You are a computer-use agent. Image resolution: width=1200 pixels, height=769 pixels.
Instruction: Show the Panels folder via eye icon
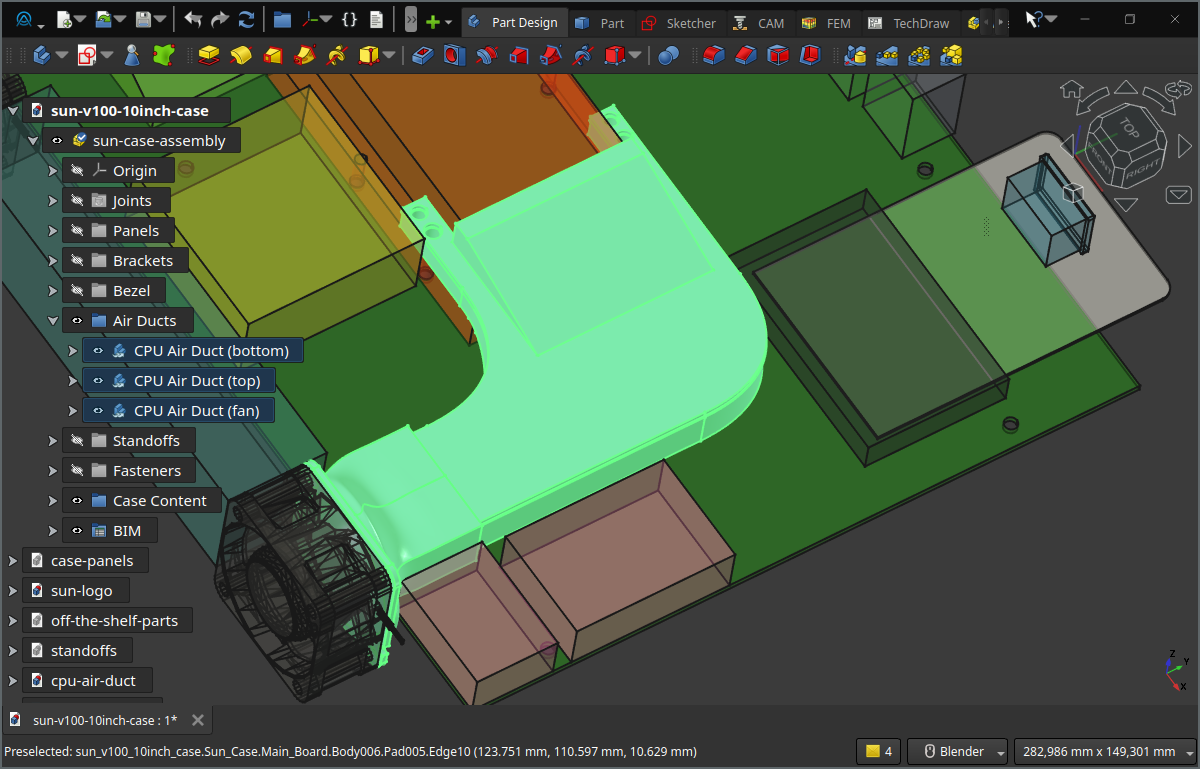[77, 231]
